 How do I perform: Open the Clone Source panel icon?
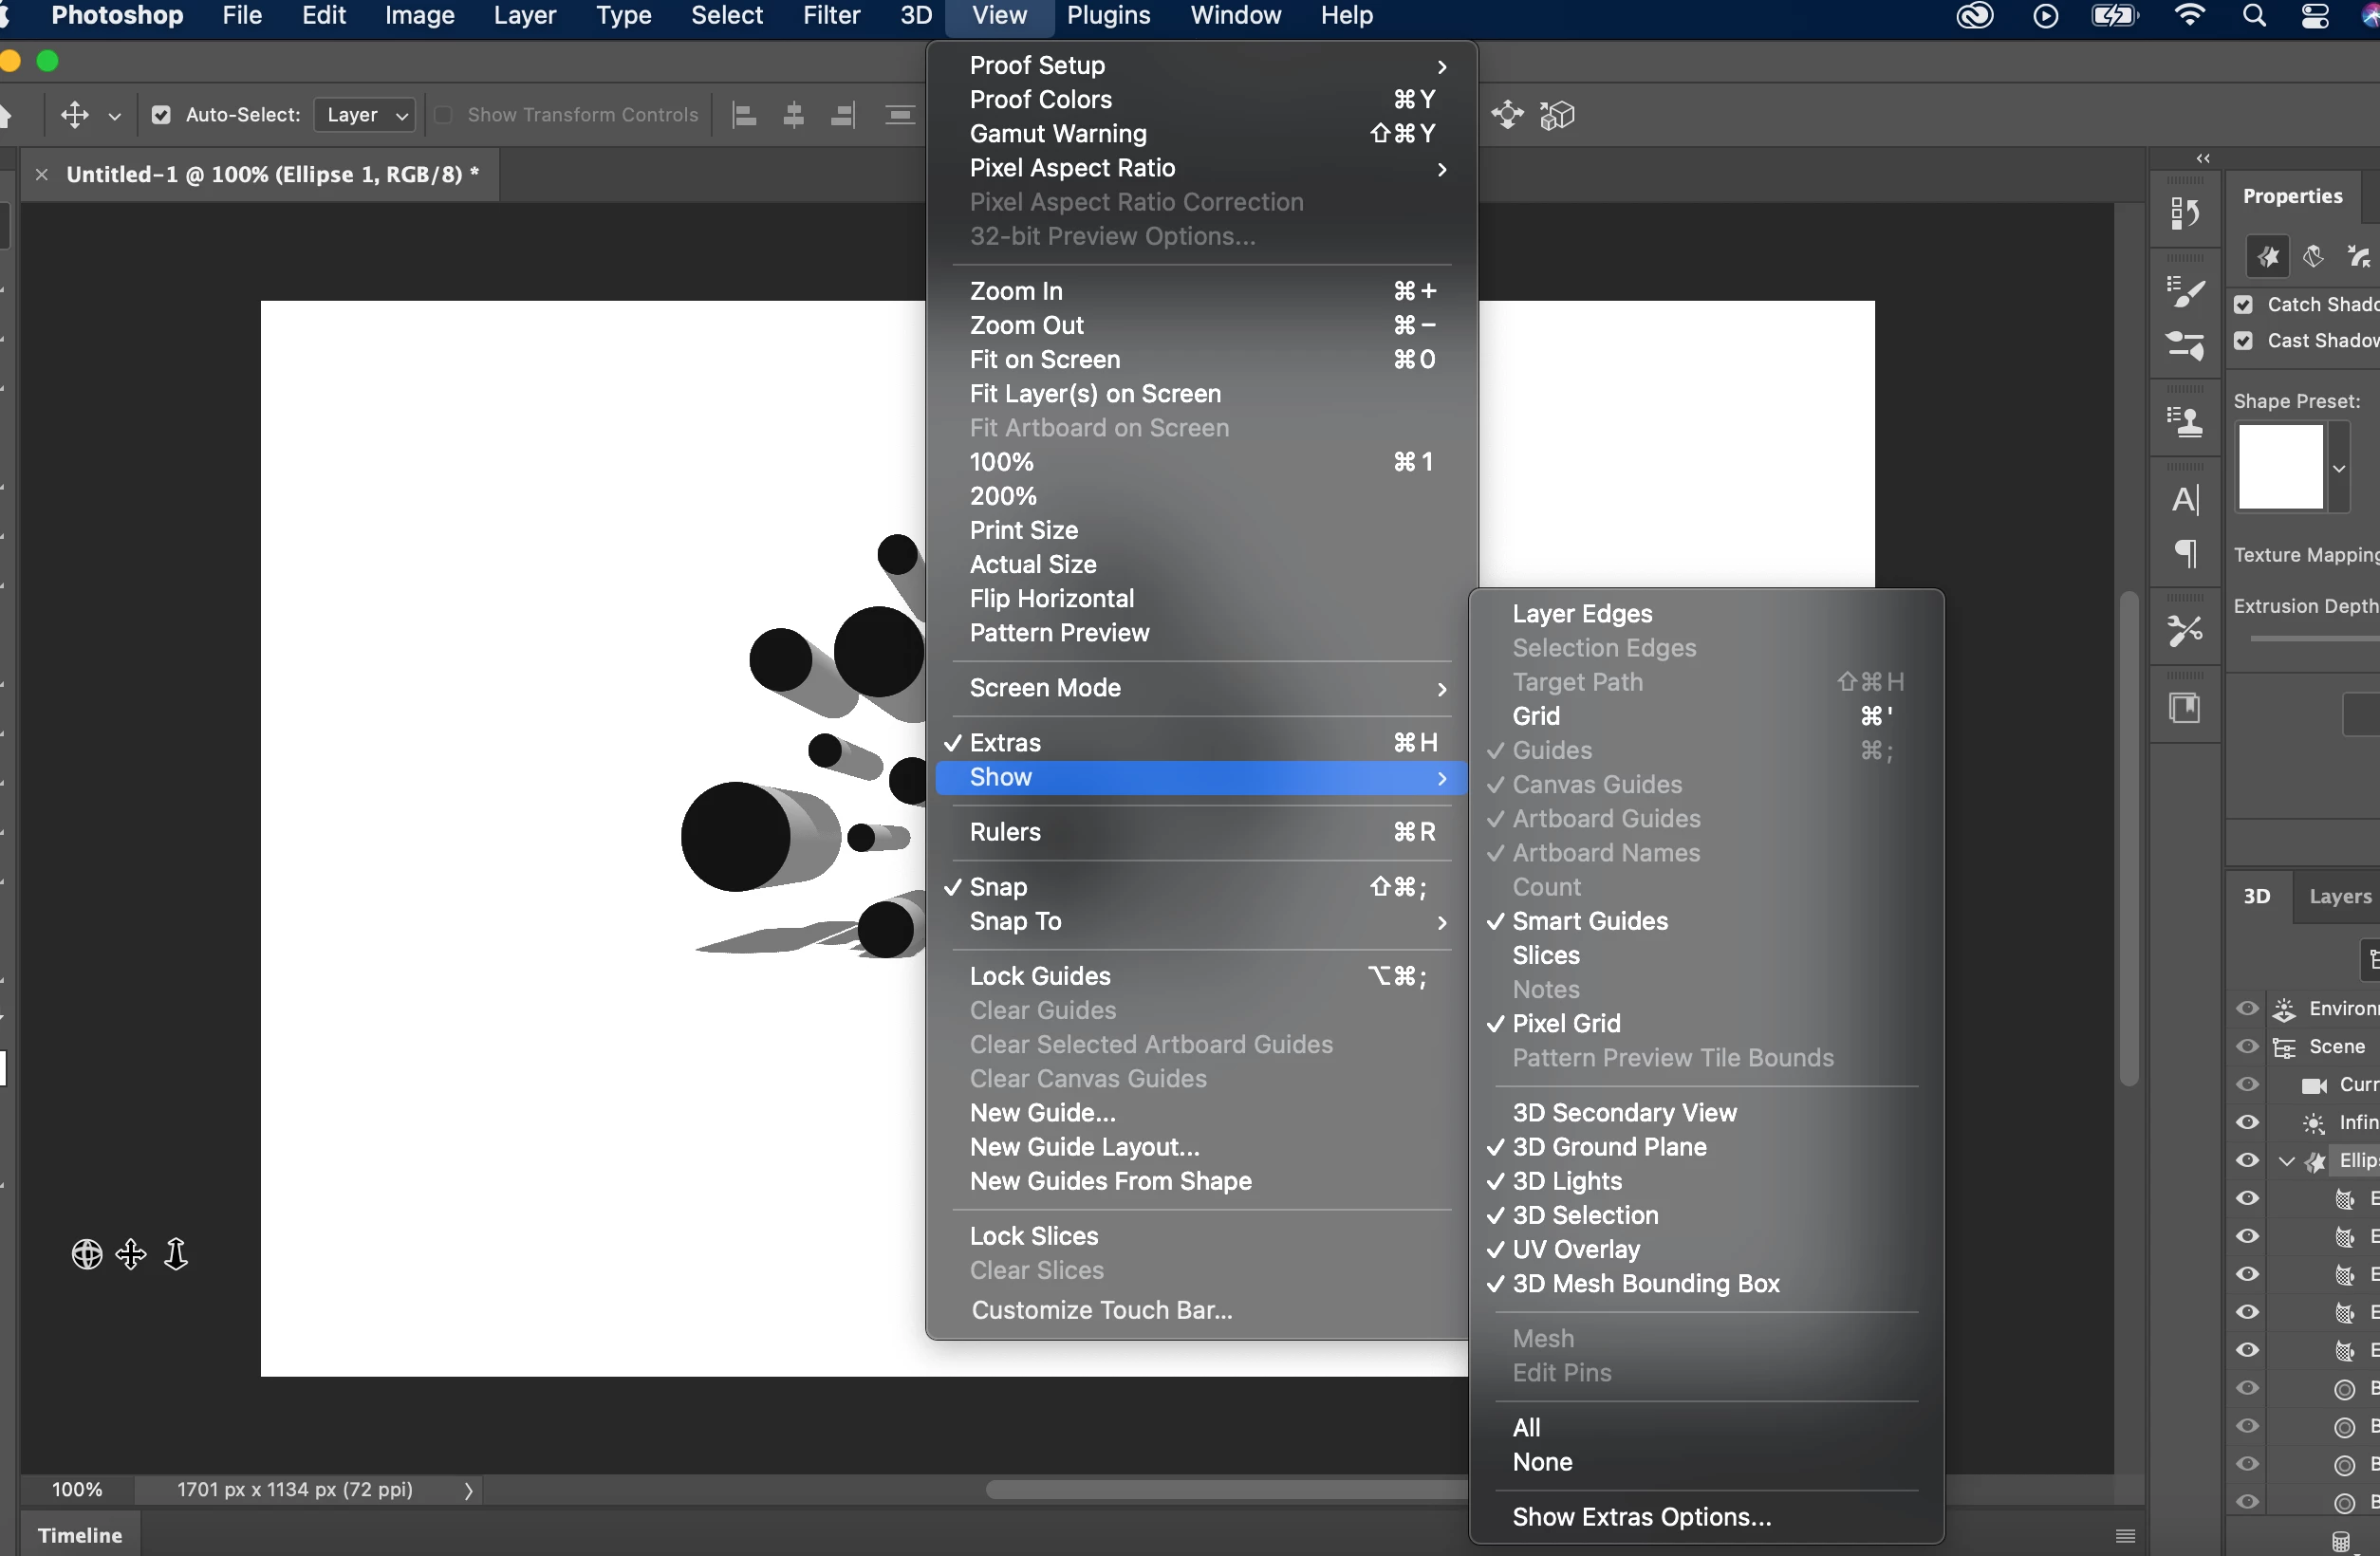(2185, 422)
